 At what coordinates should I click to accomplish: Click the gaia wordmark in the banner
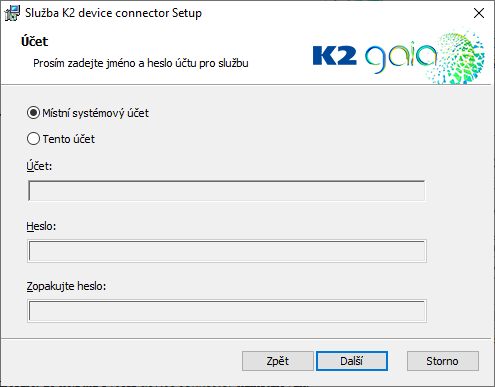coord(400,57)
